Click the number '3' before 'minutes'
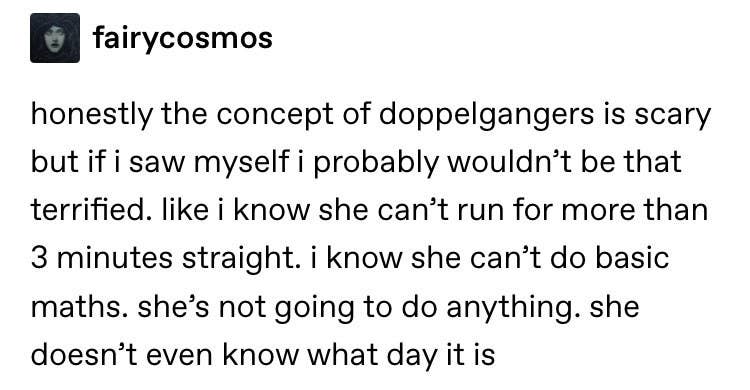The image size is (750, 390). tap(40, 259)
